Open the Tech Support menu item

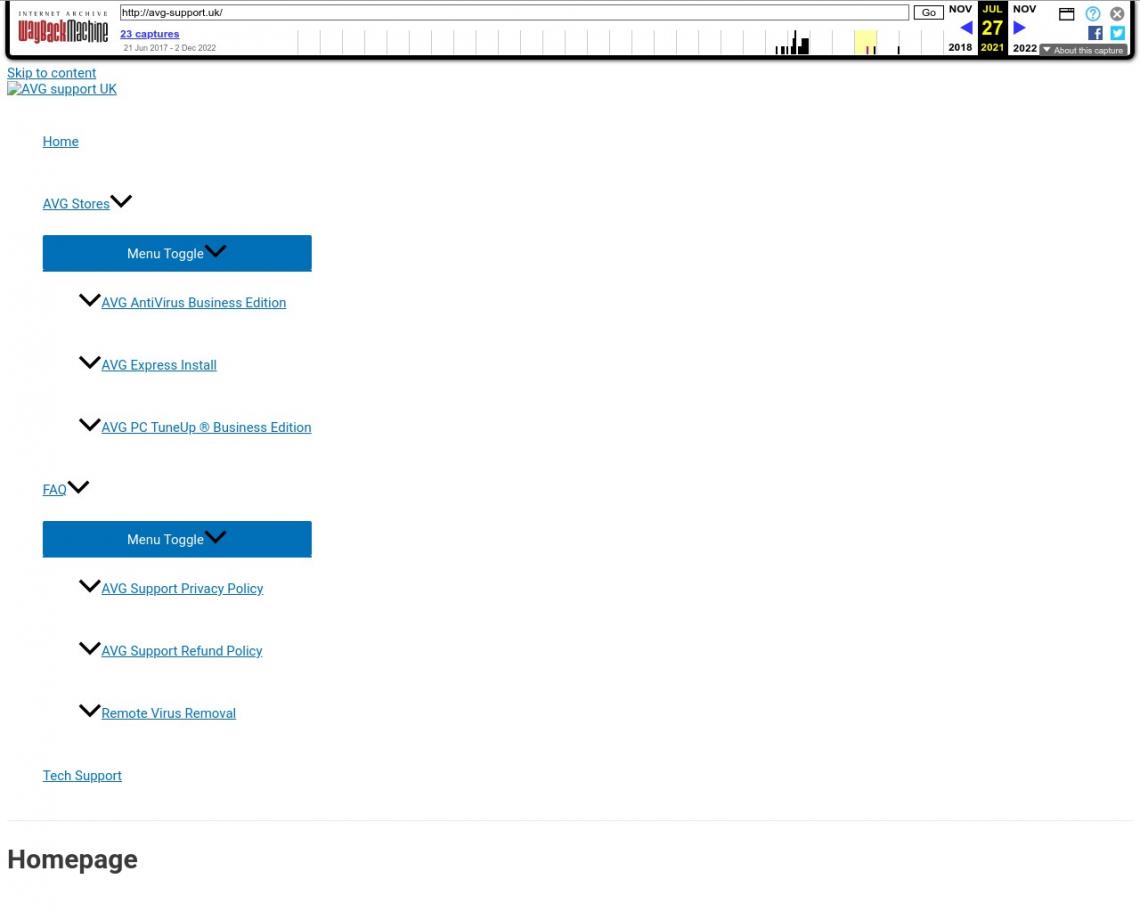[x=82, y=776]
